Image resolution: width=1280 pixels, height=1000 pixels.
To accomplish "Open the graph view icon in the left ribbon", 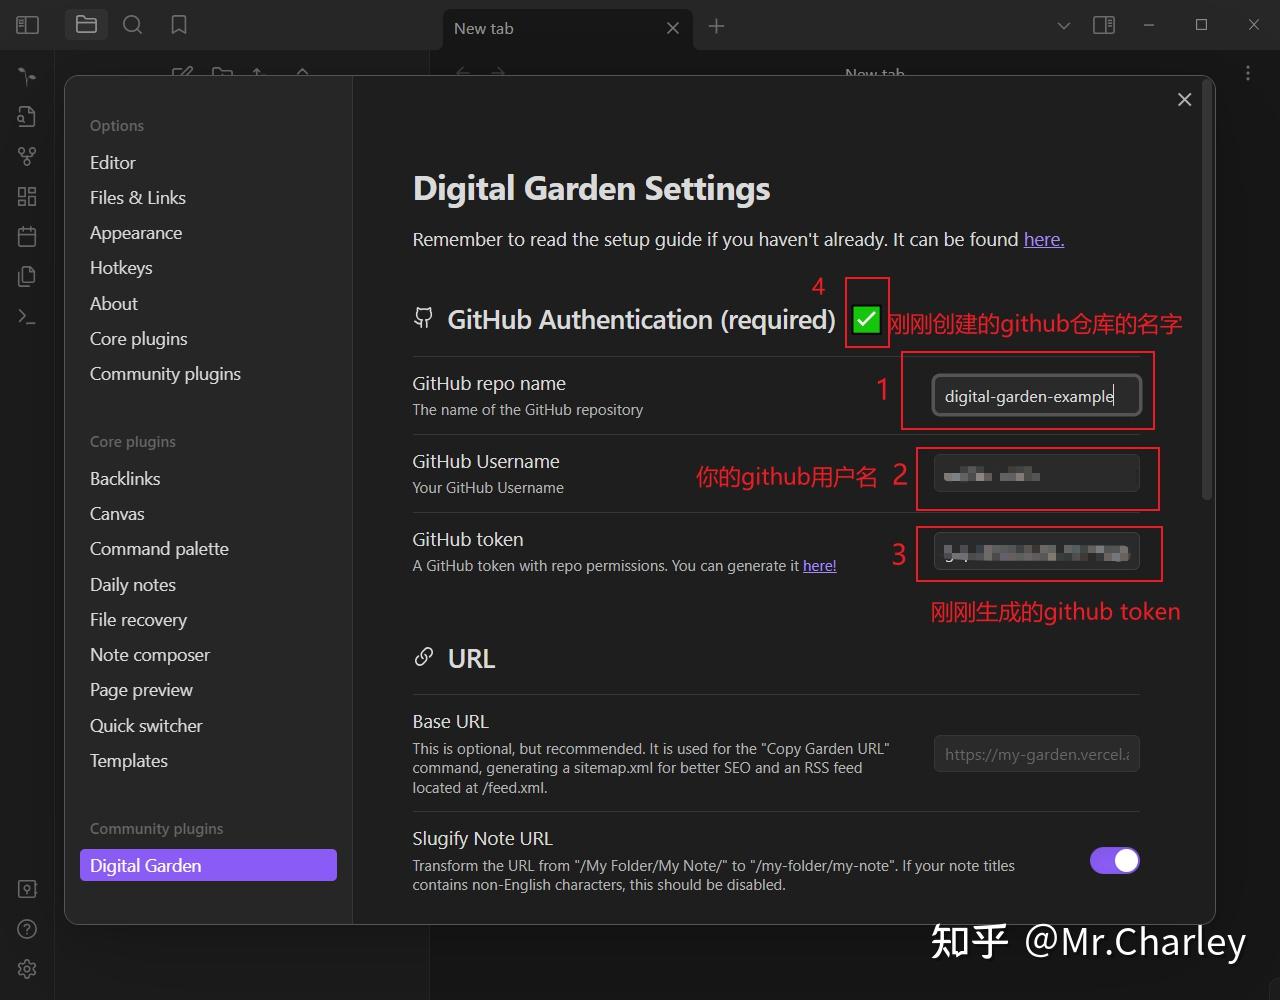I will coord(27,156).
